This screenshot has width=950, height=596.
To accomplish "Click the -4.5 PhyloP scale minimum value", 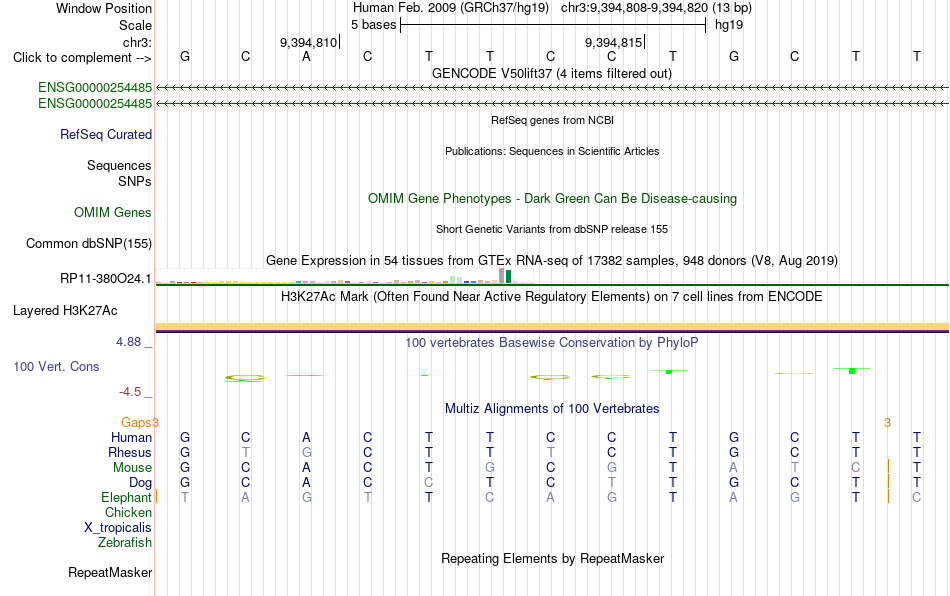I will (130, 392).
